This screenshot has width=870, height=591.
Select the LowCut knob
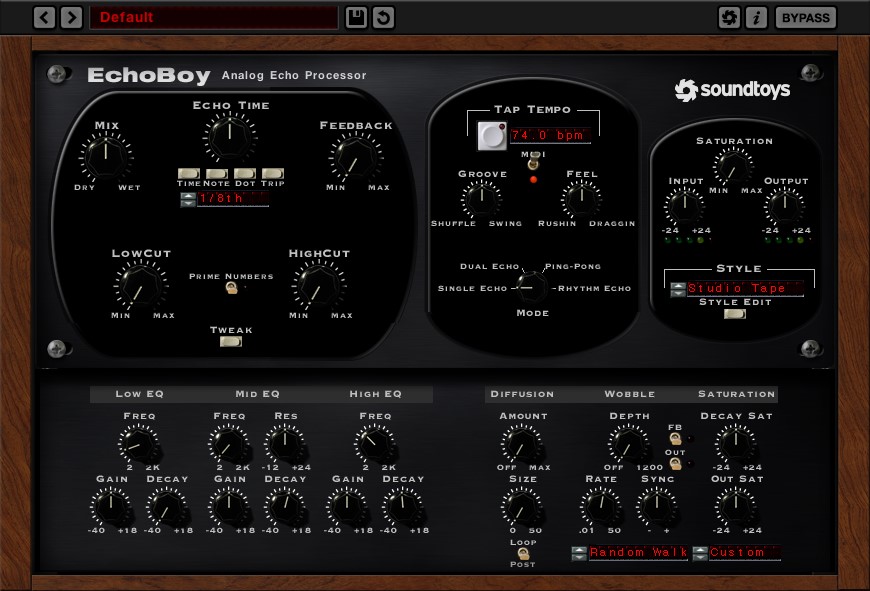[x=141, y=285]
